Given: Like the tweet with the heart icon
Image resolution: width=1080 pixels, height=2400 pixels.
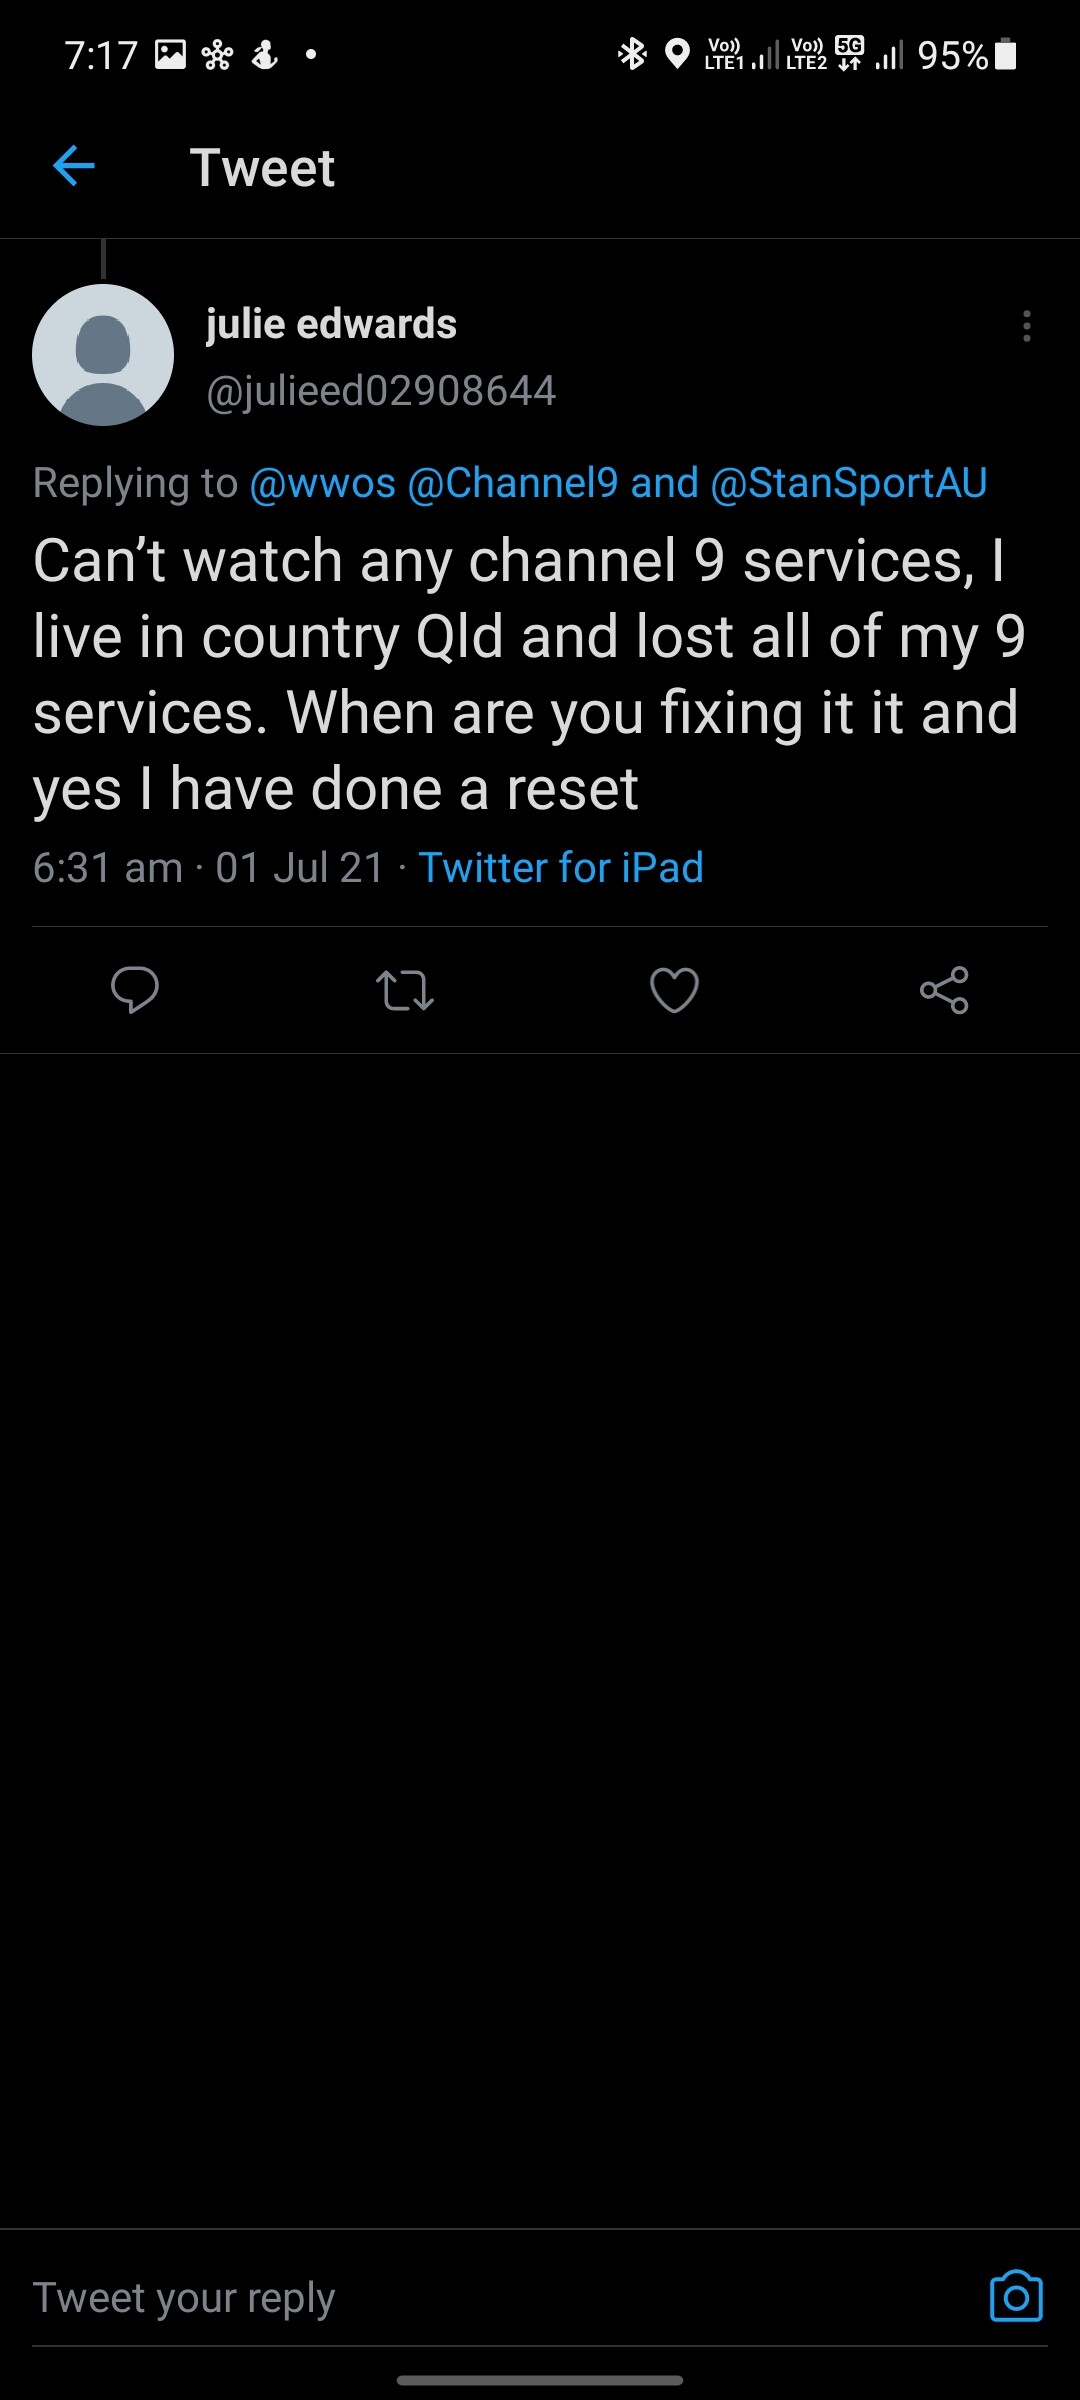Looking at the screenshot, I should click(x=675, y=990).
